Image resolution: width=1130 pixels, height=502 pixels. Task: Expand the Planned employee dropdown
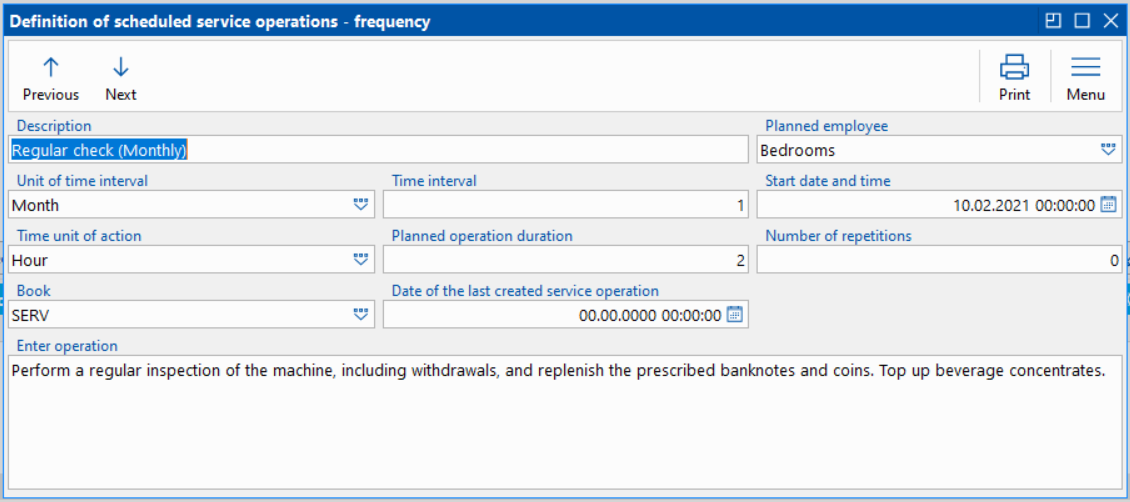click(x=1108, y=150)
